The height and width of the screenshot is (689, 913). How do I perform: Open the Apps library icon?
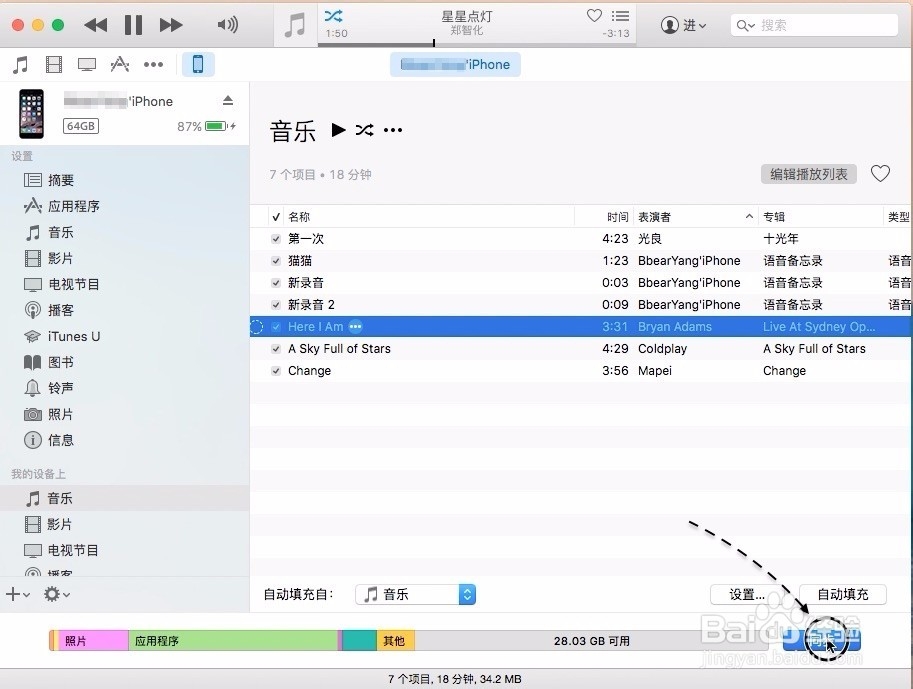[x=120, y=65]
